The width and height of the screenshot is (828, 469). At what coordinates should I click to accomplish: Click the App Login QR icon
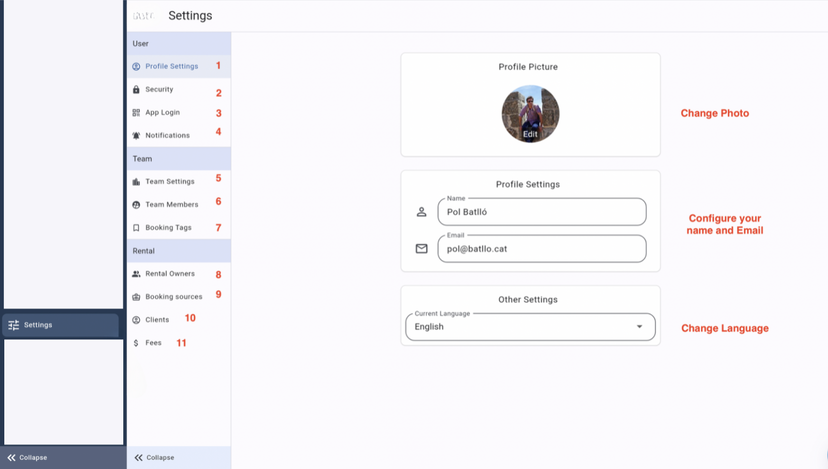(x=136, y=113)
